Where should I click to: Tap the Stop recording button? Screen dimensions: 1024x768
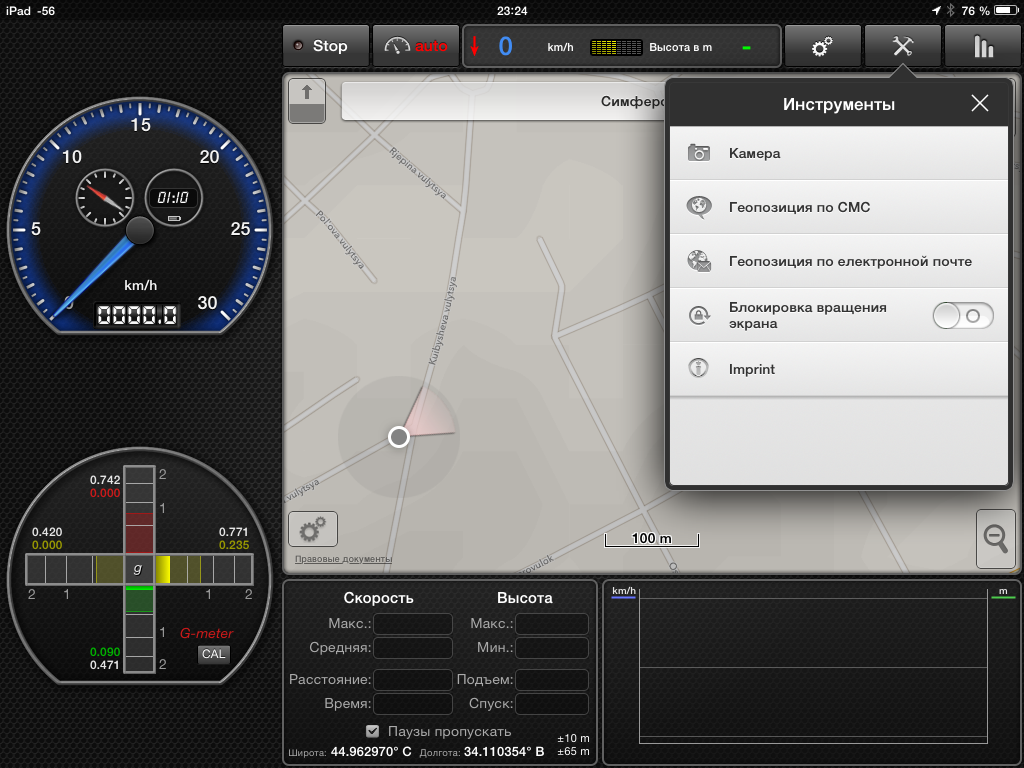coord(326,46)
